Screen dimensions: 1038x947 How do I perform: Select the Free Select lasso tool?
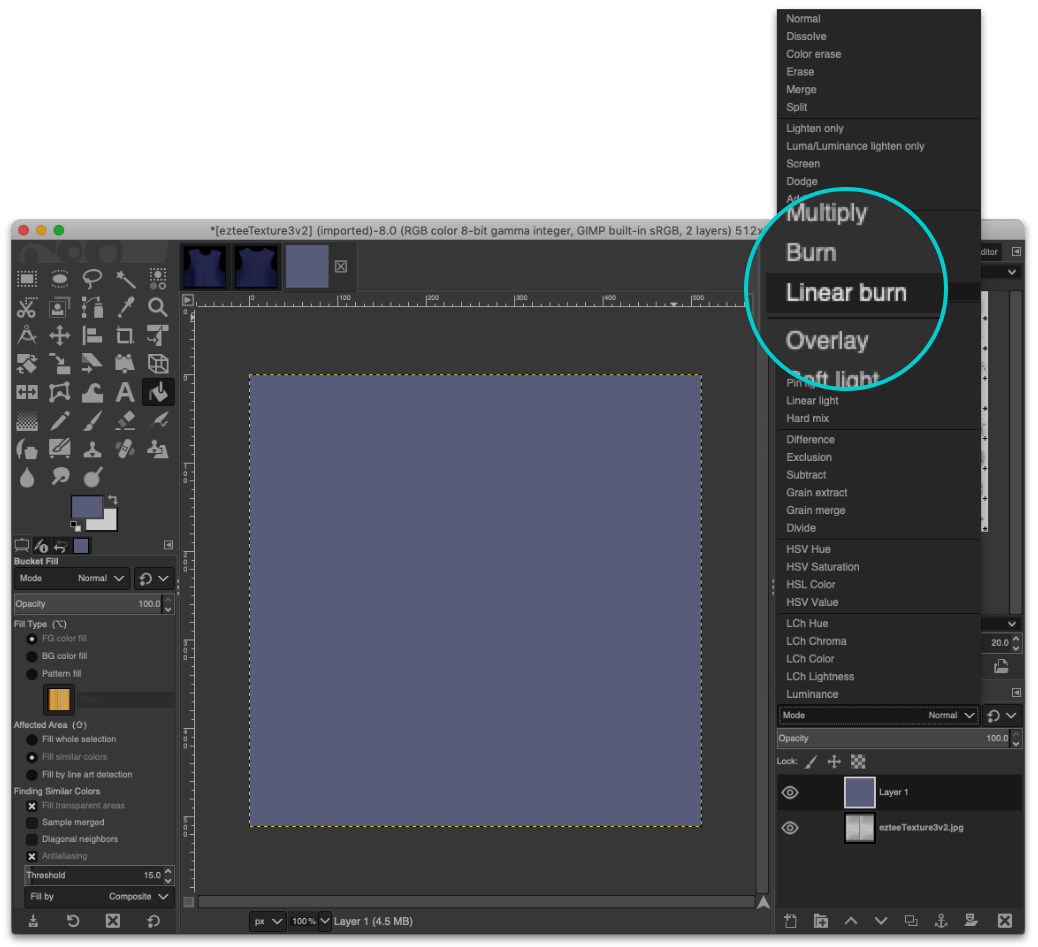tap(92, 279)
